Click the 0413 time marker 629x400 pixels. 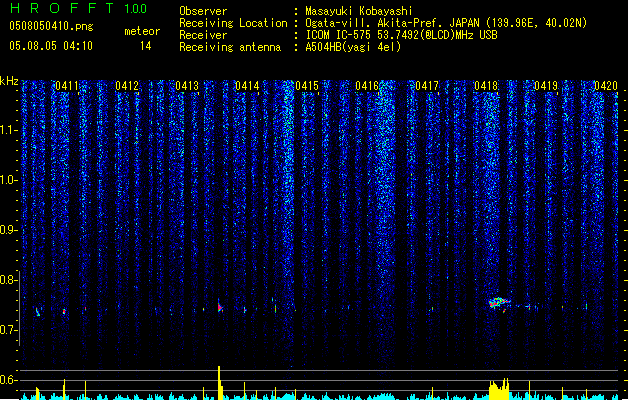[x=187, y=86]
